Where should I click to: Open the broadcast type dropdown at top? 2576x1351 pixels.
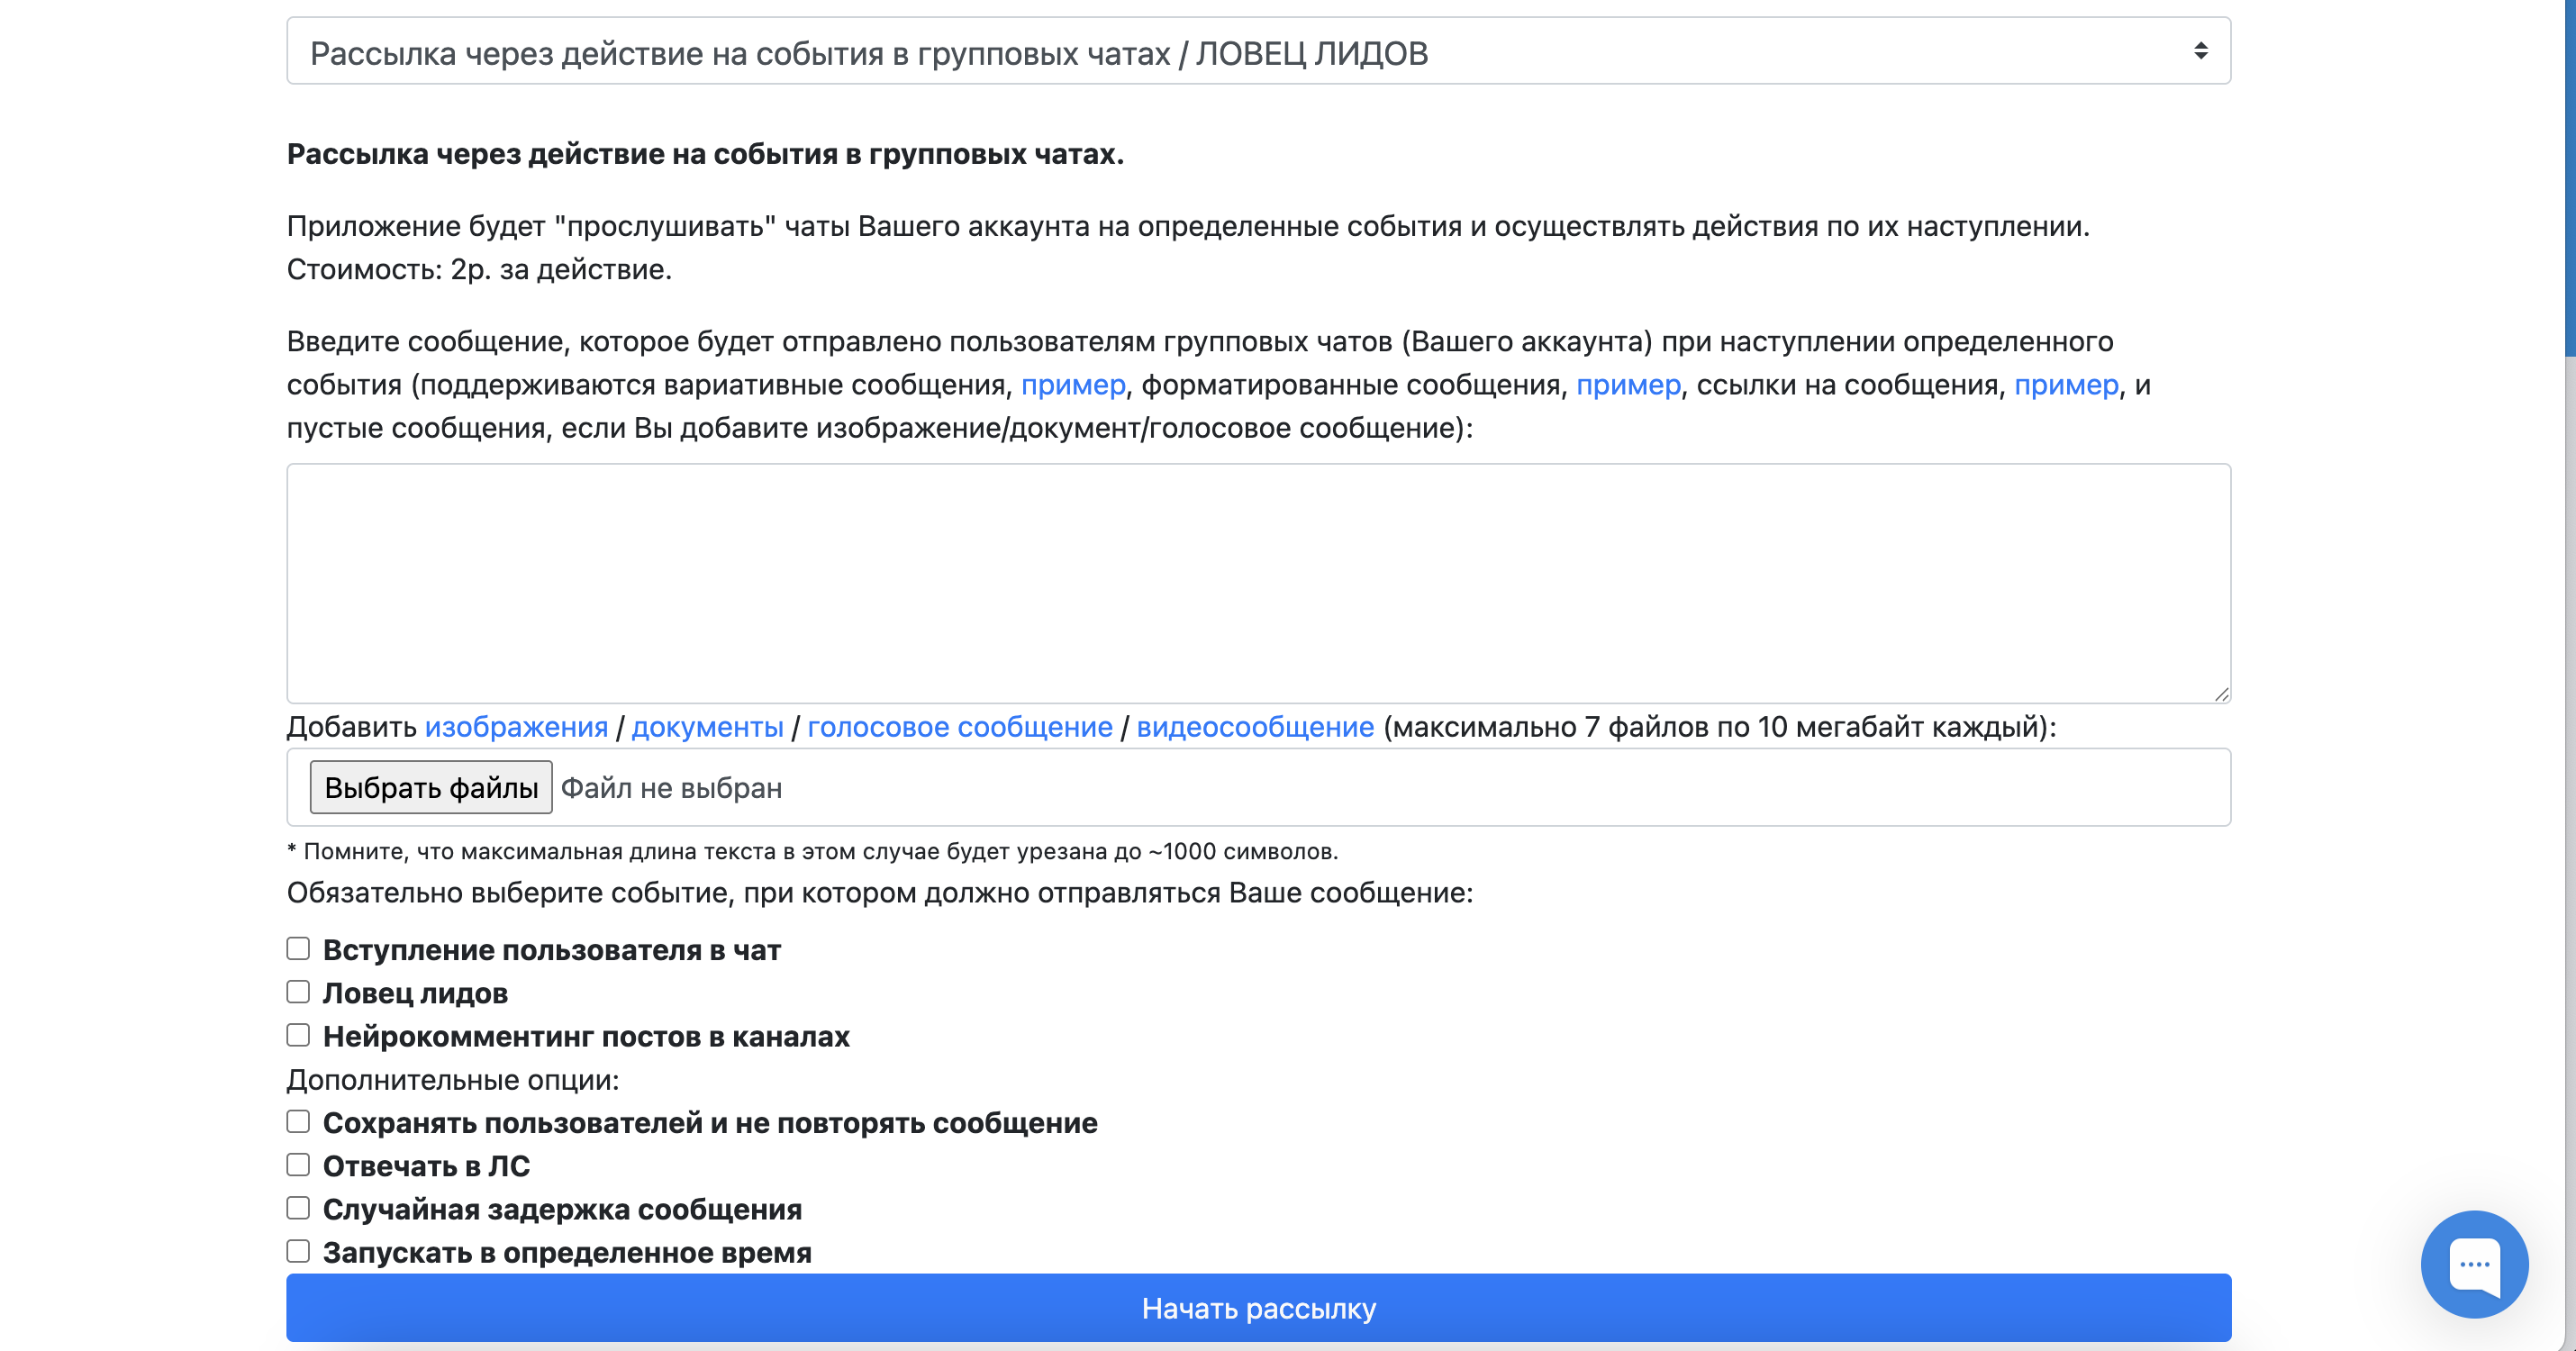click(1258, 49)
